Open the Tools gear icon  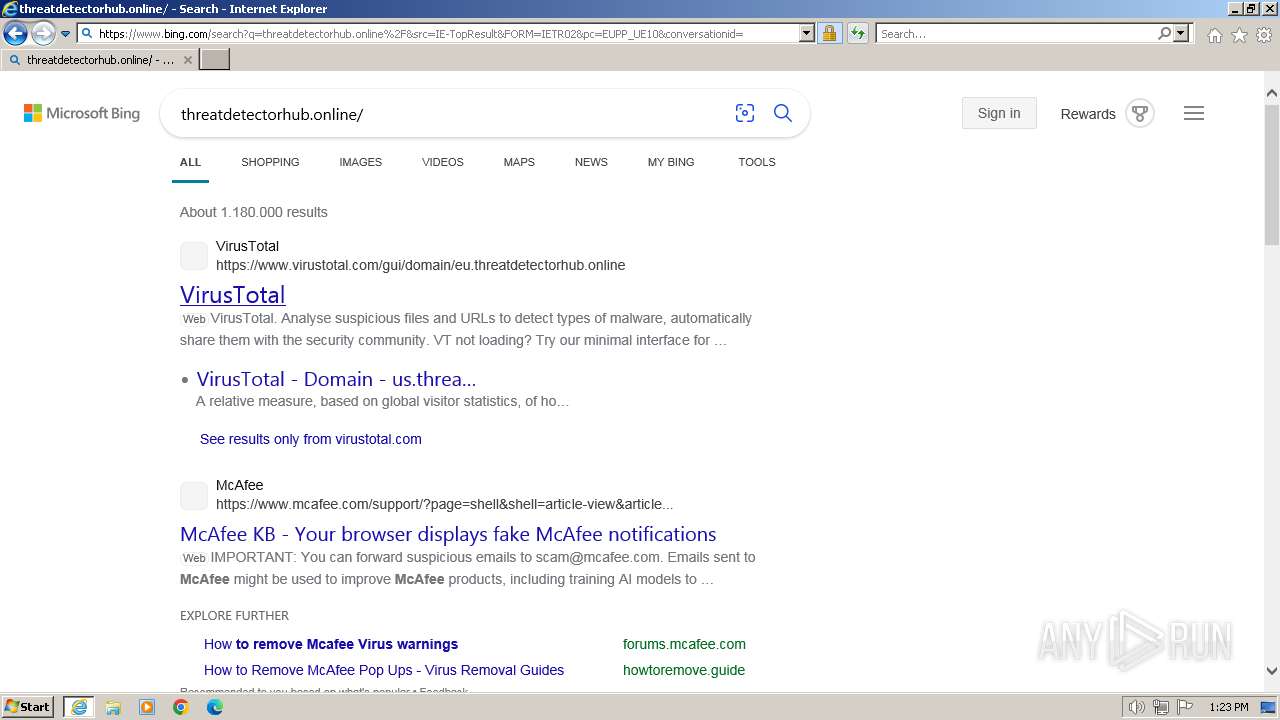[1264, 35]
